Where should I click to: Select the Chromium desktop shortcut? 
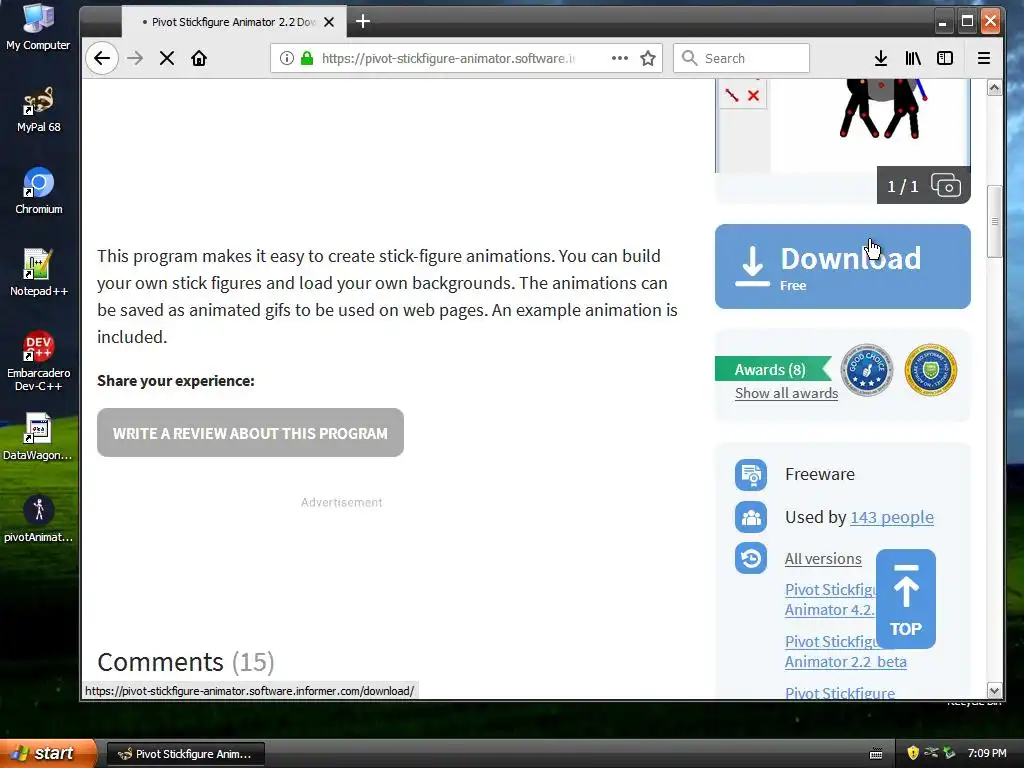click(39, 191)
